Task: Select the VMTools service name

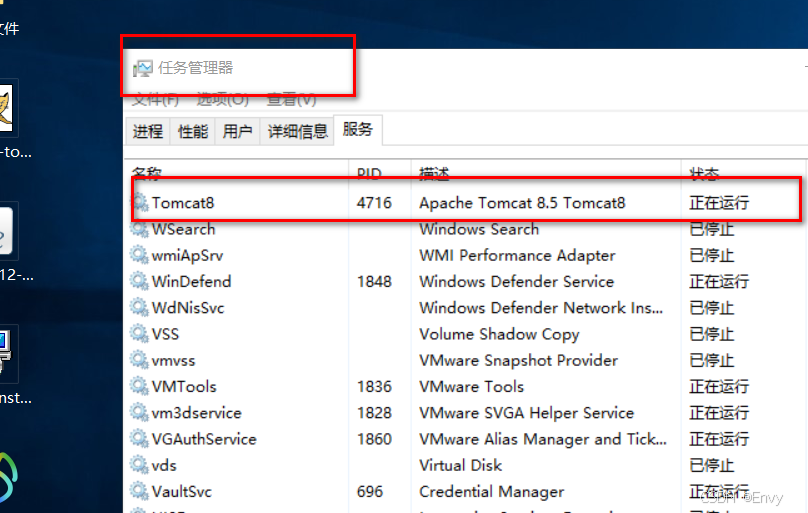Action: pyautogui.click(x=184, y=387)
